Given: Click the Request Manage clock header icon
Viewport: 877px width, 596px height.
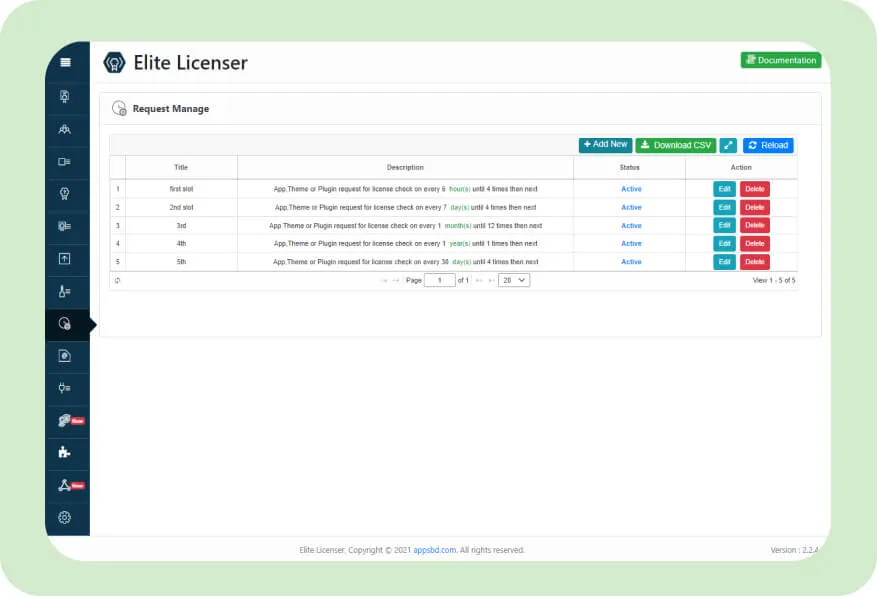Looking at the screenshot, I should click(119, 108).
